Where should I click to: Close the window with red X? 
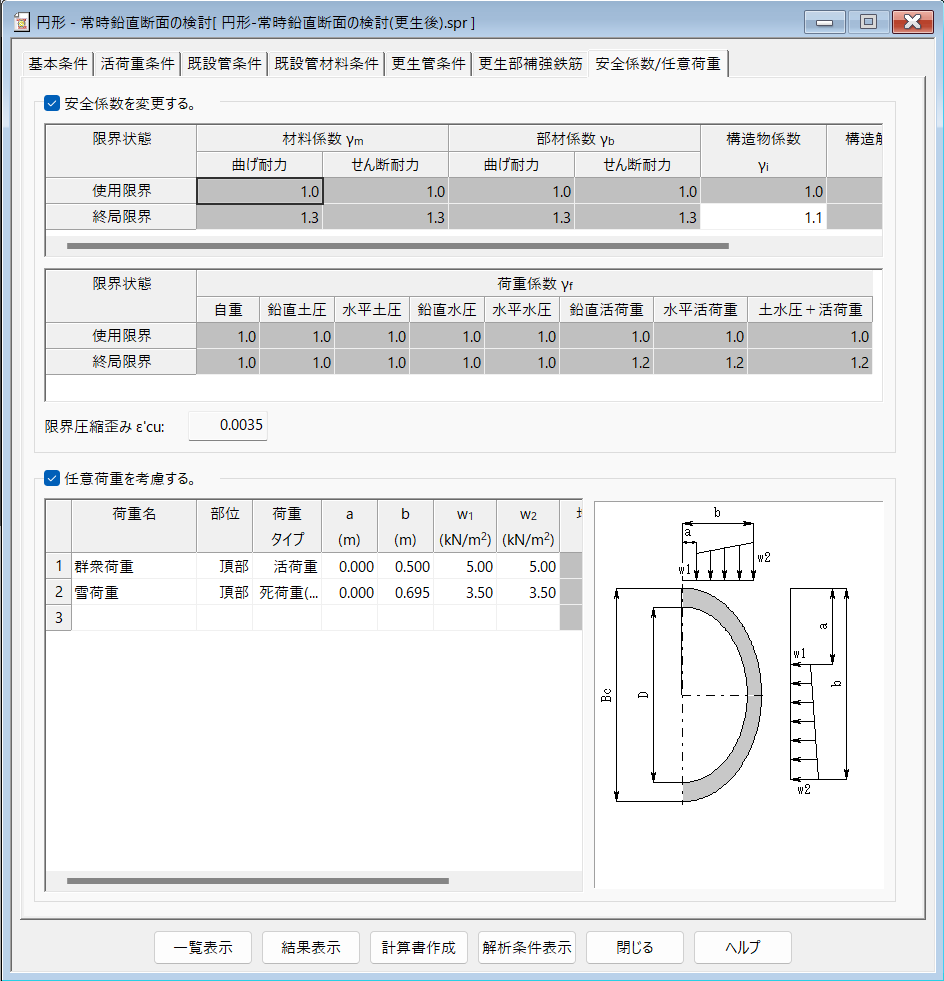coord(913,23)
